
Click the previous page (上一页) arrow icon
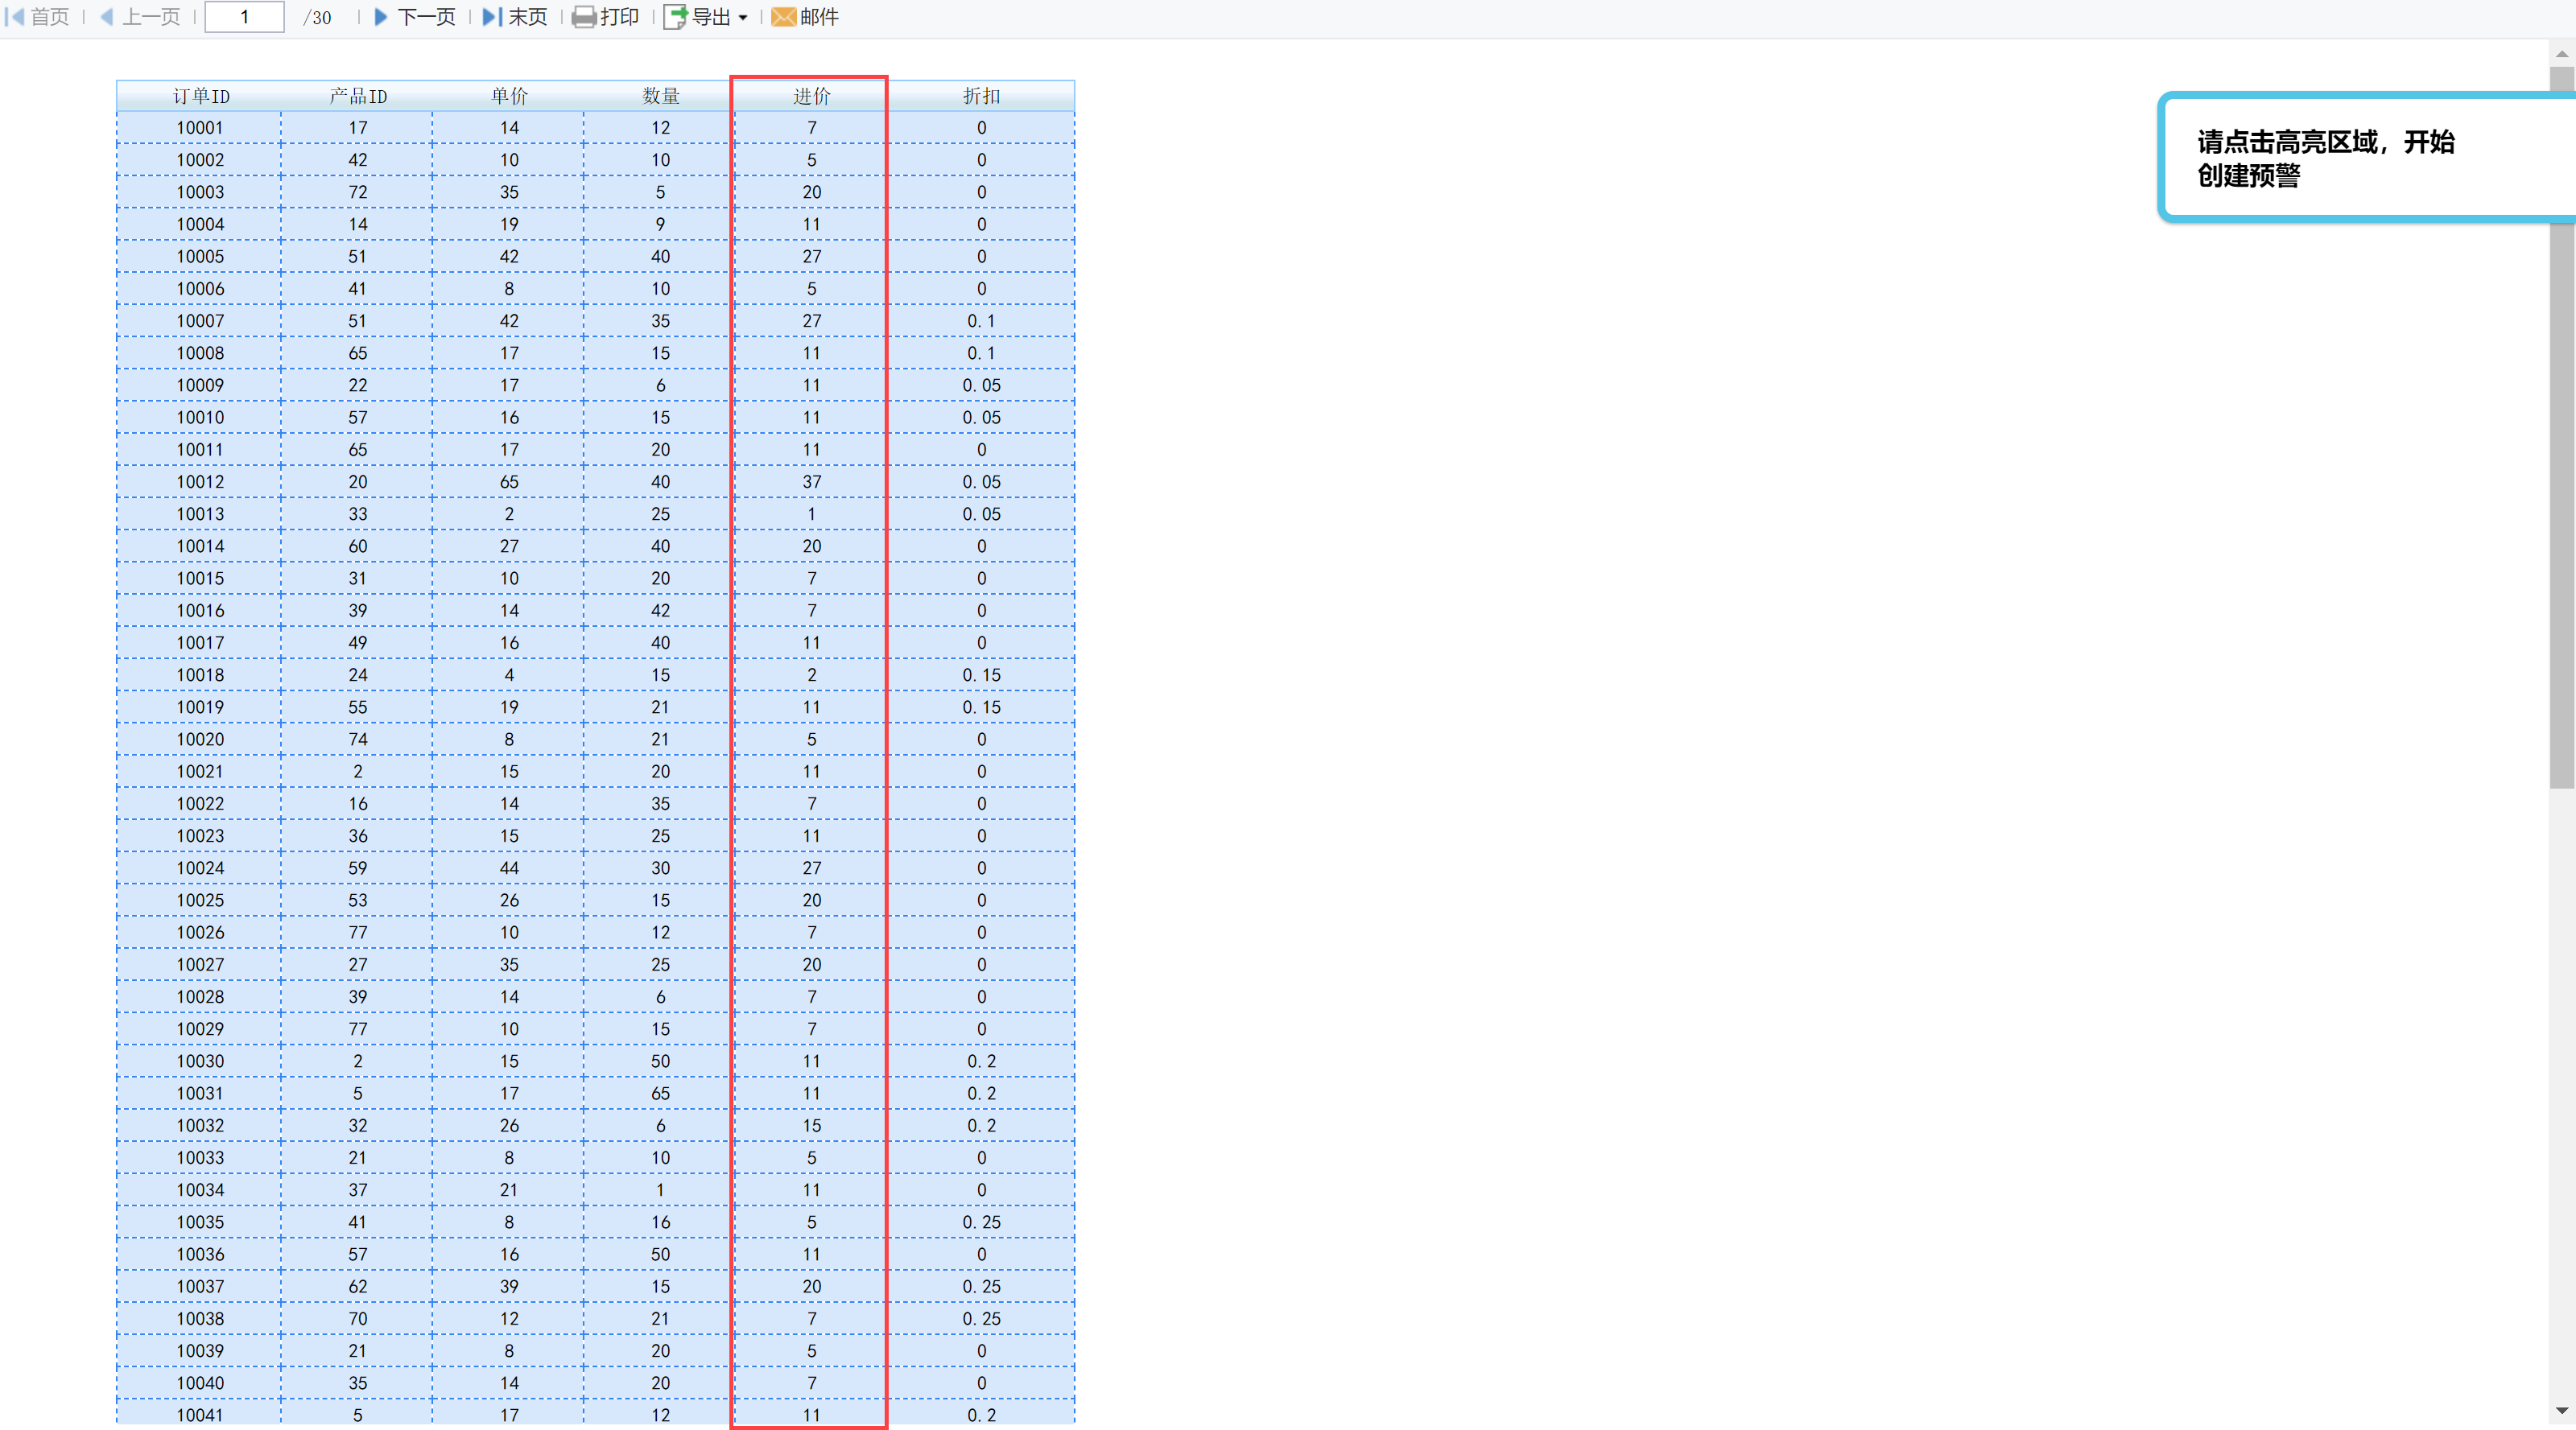(107, 17)
